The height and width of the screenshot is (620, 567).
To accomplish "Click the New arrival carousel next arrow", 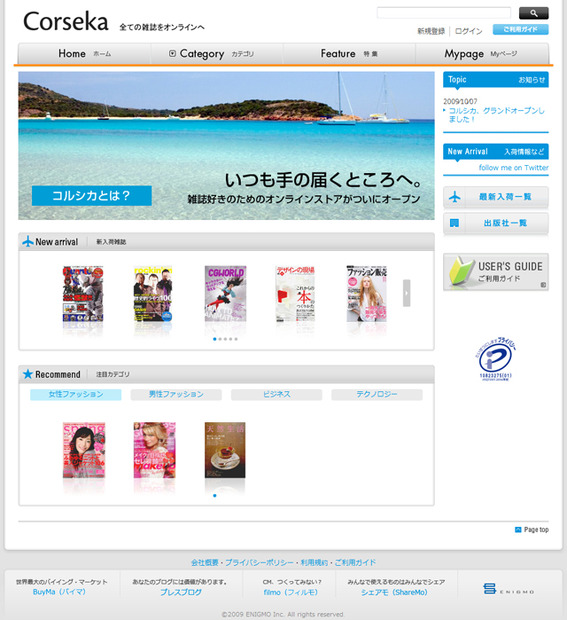I will (x=406, y=293).
